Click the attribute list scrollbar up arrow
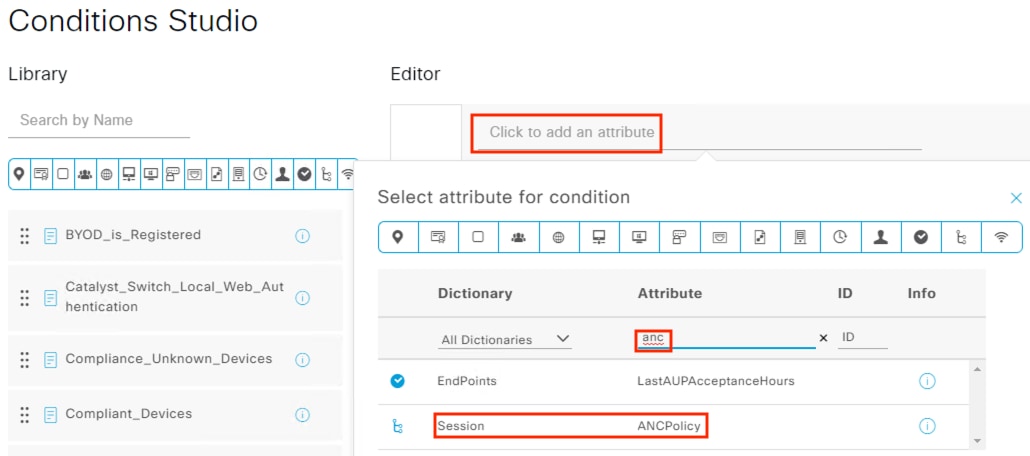Screen dimensions: 1030x456 pyautogui.click(x=977, y=369)
